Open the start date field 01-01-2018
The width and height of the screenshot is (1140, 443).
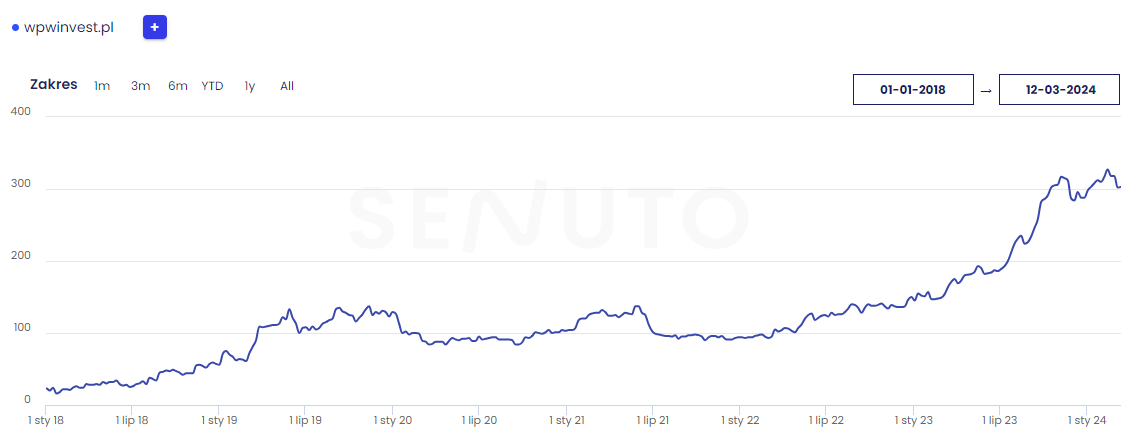(913, 89)
